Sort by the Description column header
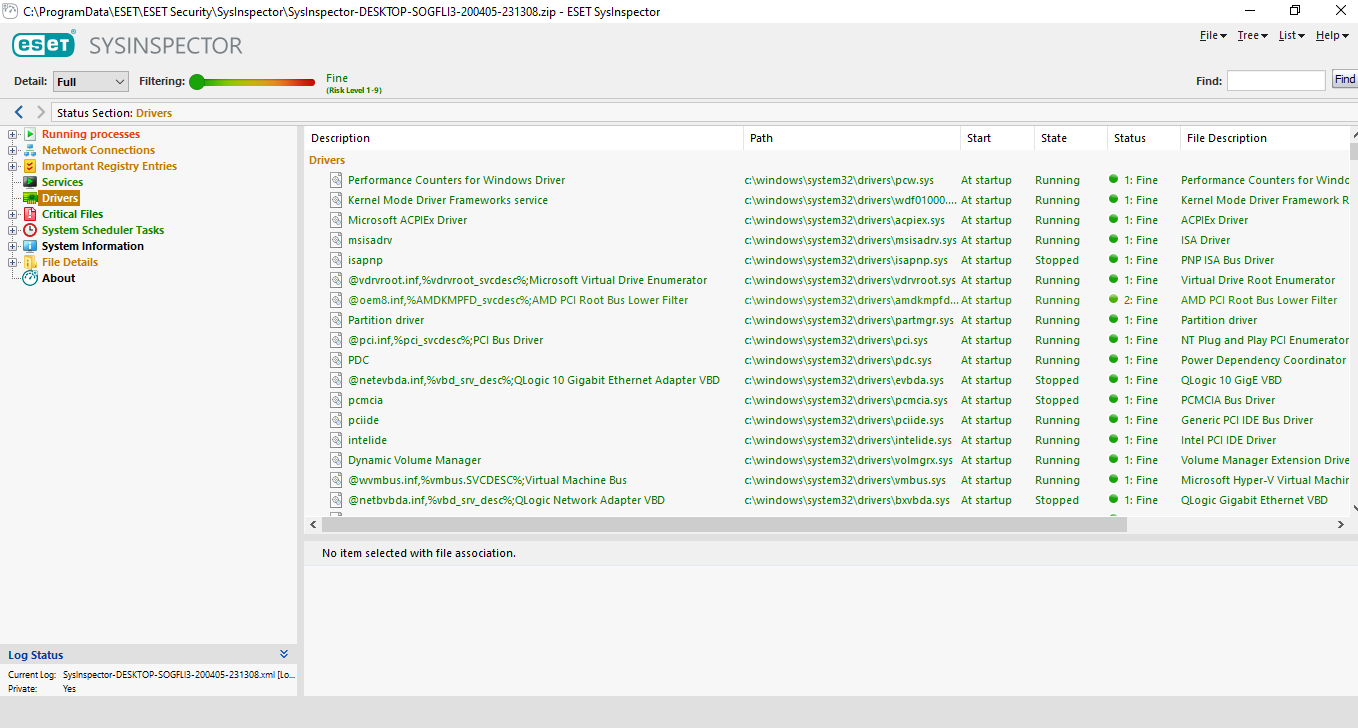 pyautogui.click(x=524, y=138)
